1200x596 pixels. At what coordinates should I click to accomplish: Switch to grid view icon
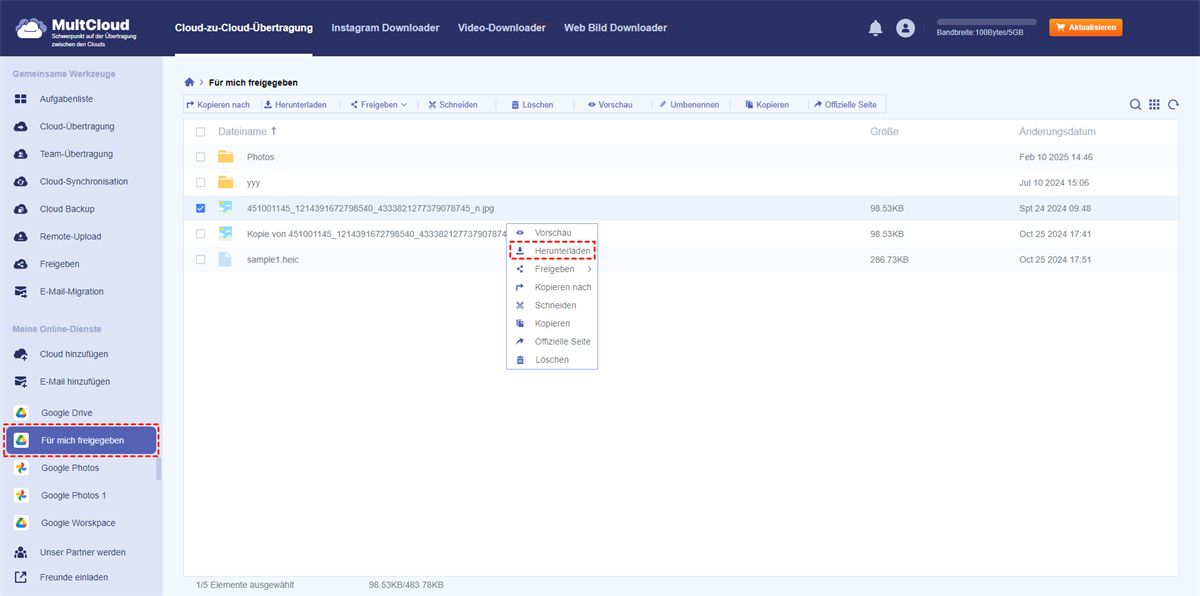click(x=1154, y=105)
